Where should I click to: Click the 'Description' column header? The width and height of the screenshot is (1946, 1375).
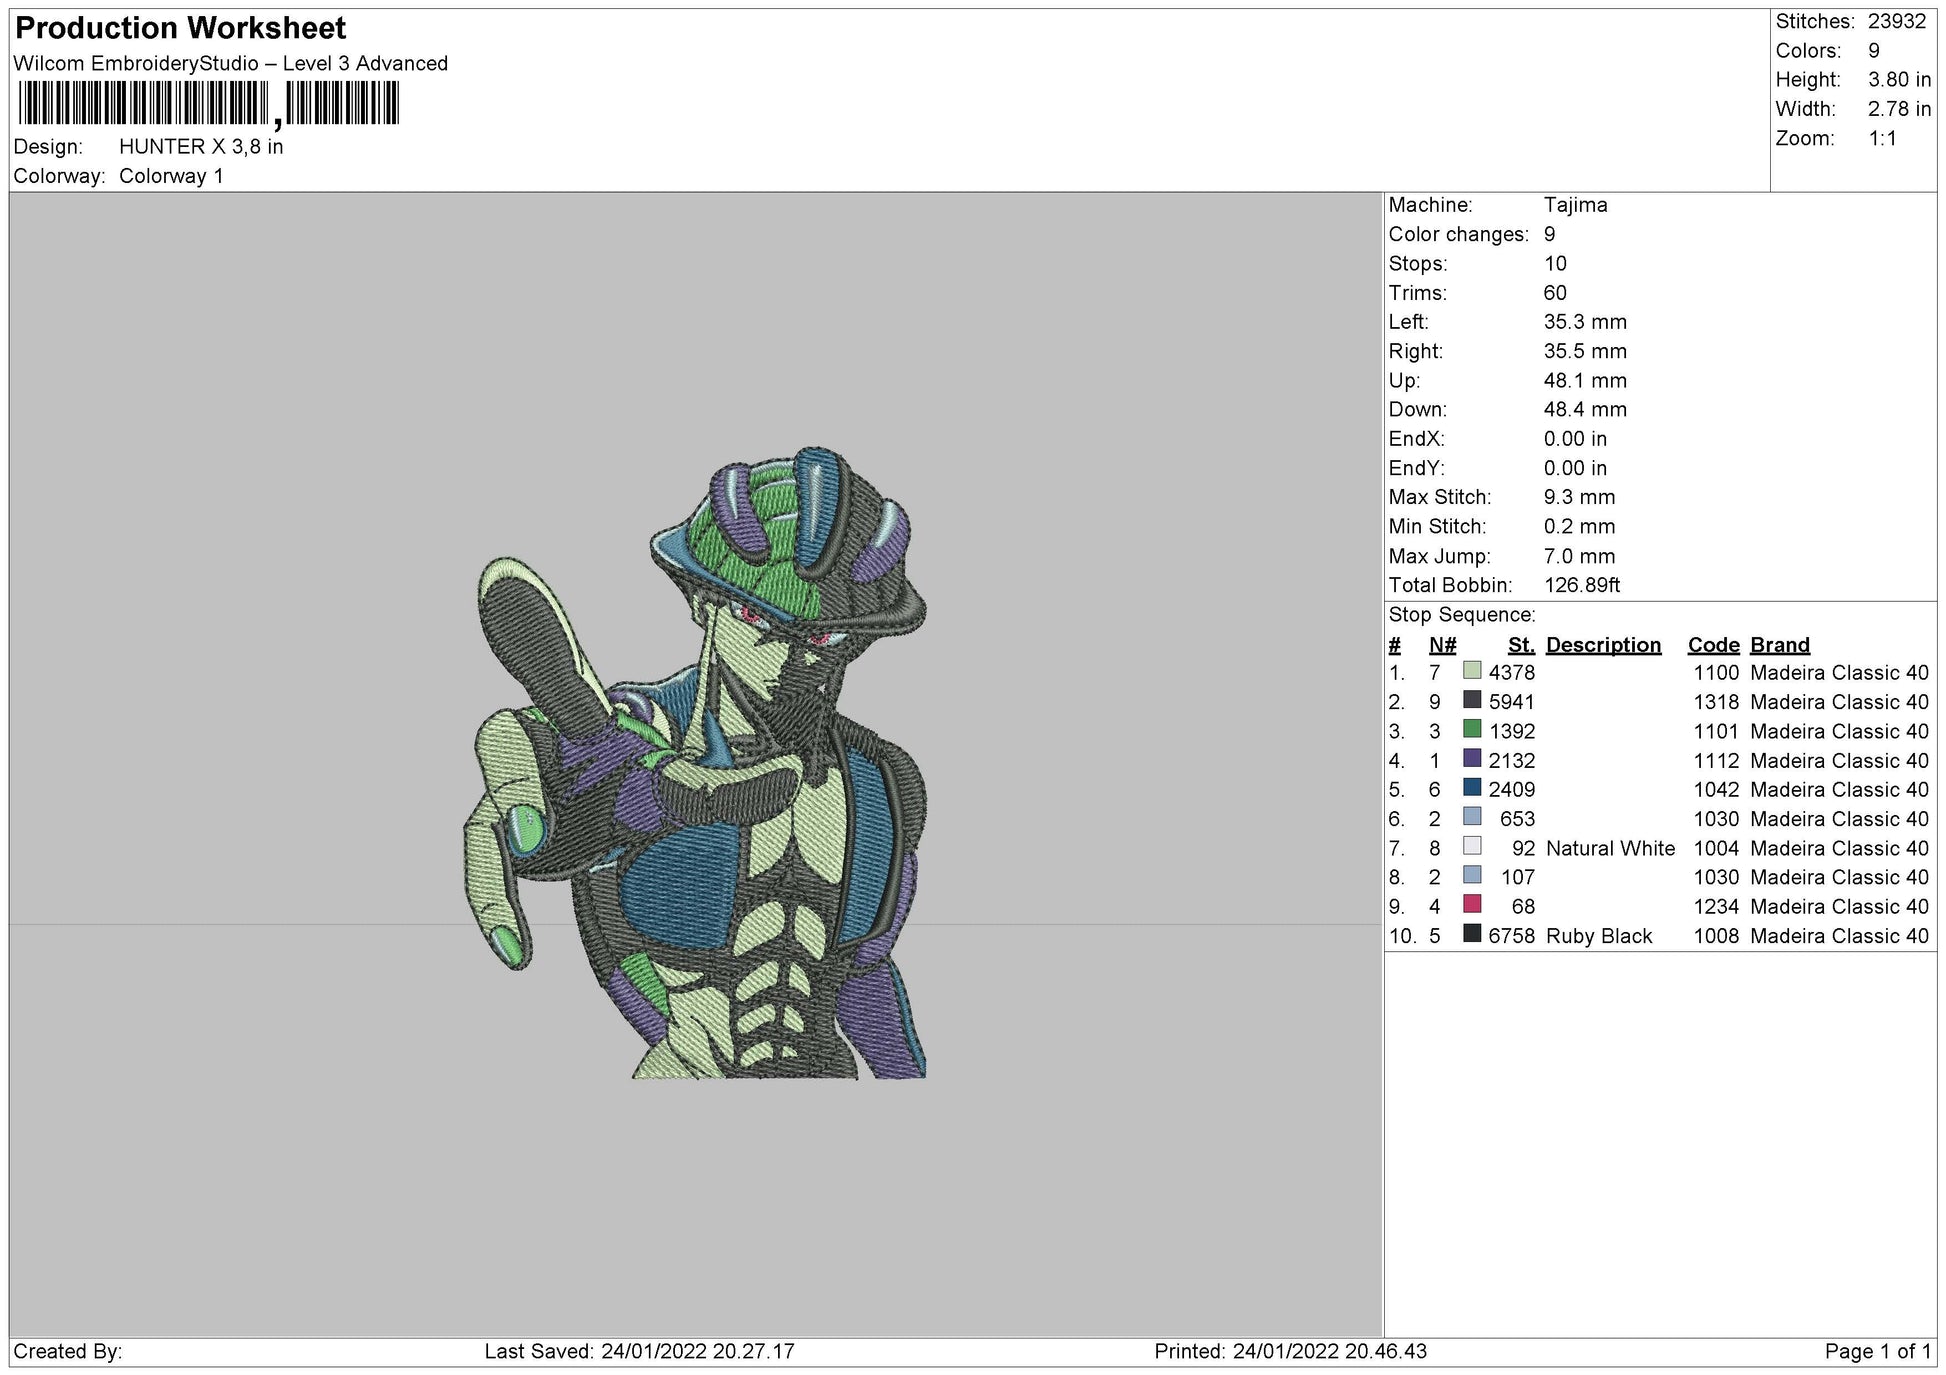point(1603,645)
